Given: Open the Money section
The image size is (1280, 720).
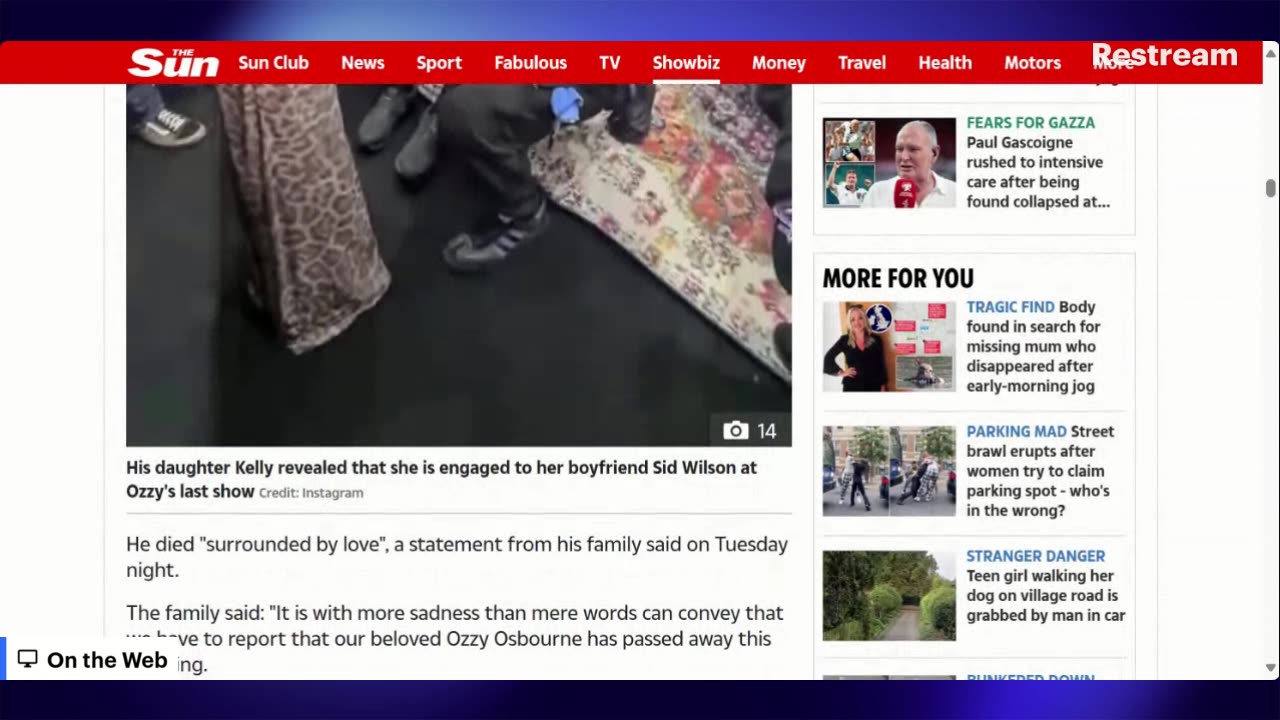Looking at the screenshot, I should pyautogui.click(x=778, y=62).
